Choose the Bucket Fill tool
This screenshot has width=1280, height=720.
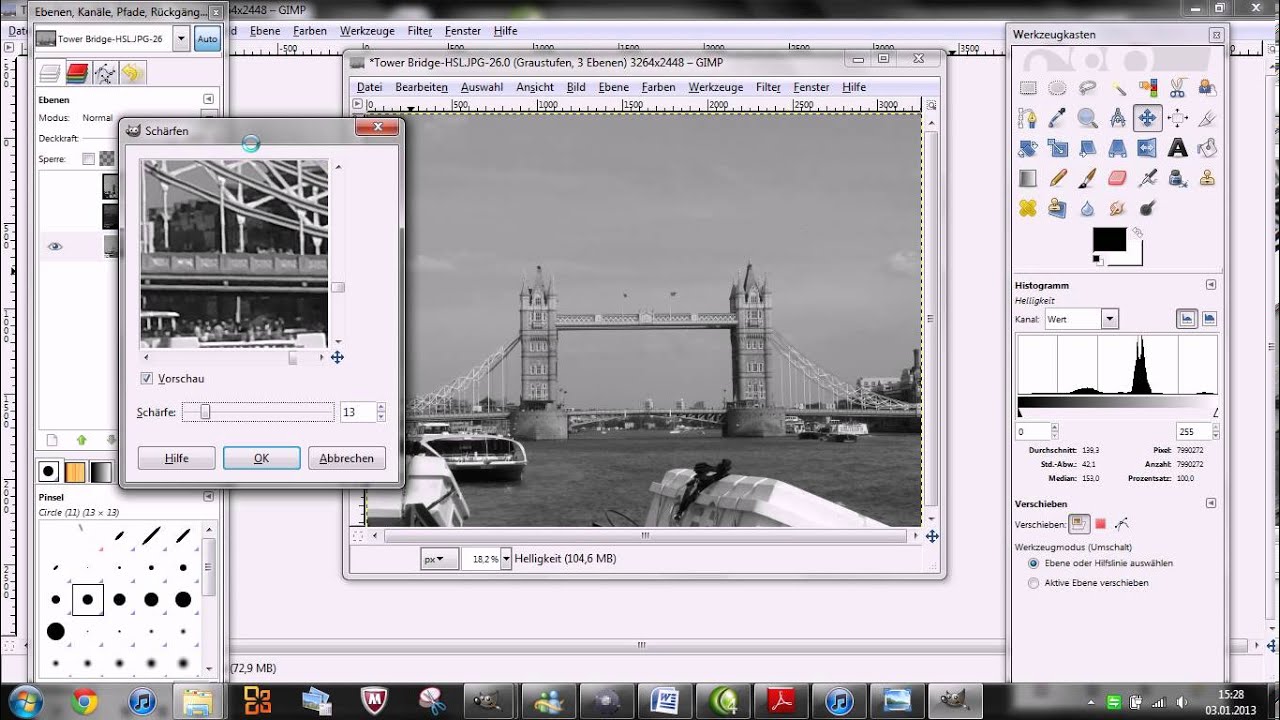(x=1207, y=148)
